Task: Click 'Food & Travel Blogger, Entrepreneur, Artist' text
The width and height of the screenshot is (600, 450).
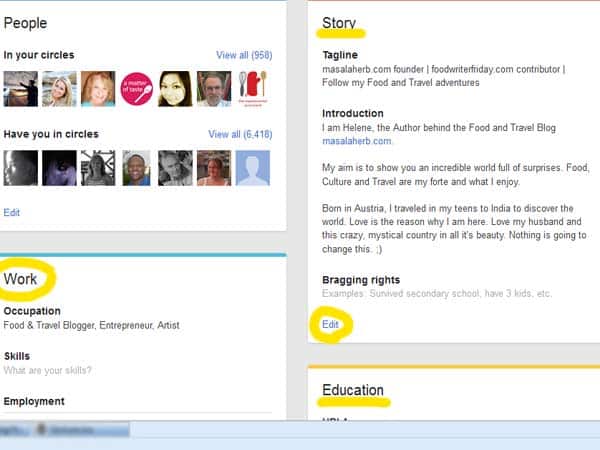Action: click(x=91, y=325)
